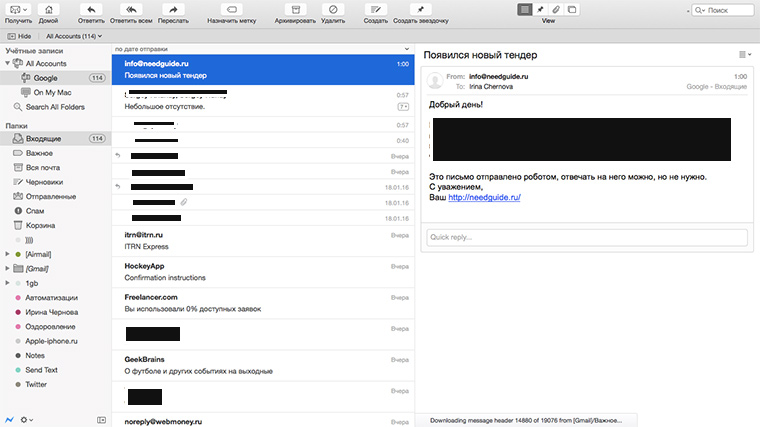This screenshot has width=760, height=427.
Task: Open the search magnifier options dropdown
Action: (700, 10)
